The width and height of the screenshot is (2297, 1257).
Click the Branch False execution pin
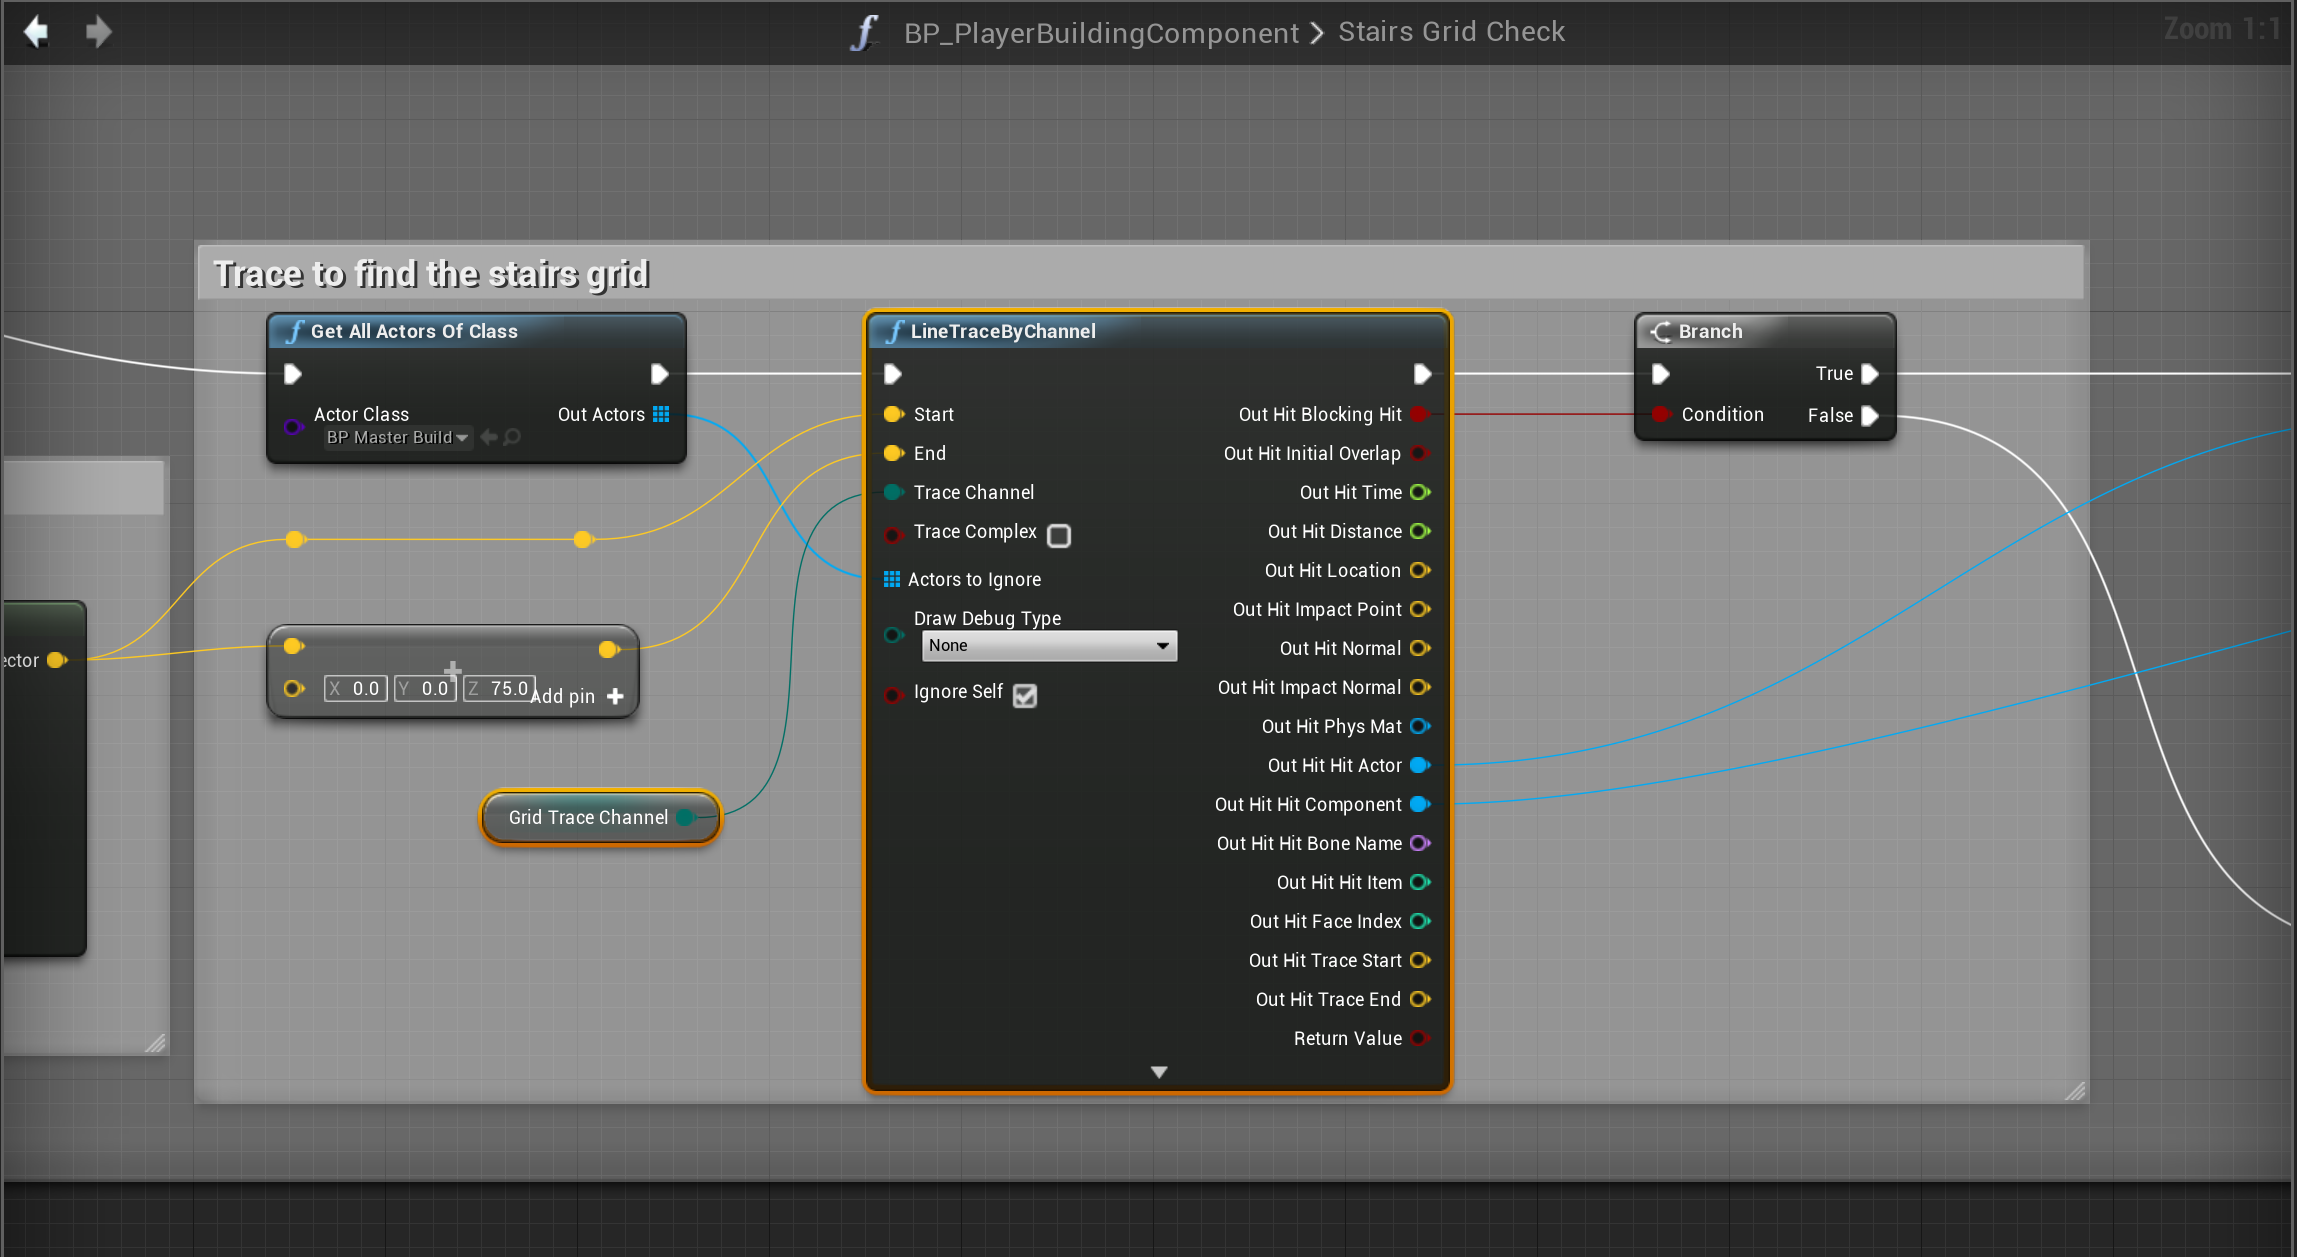1869,416
